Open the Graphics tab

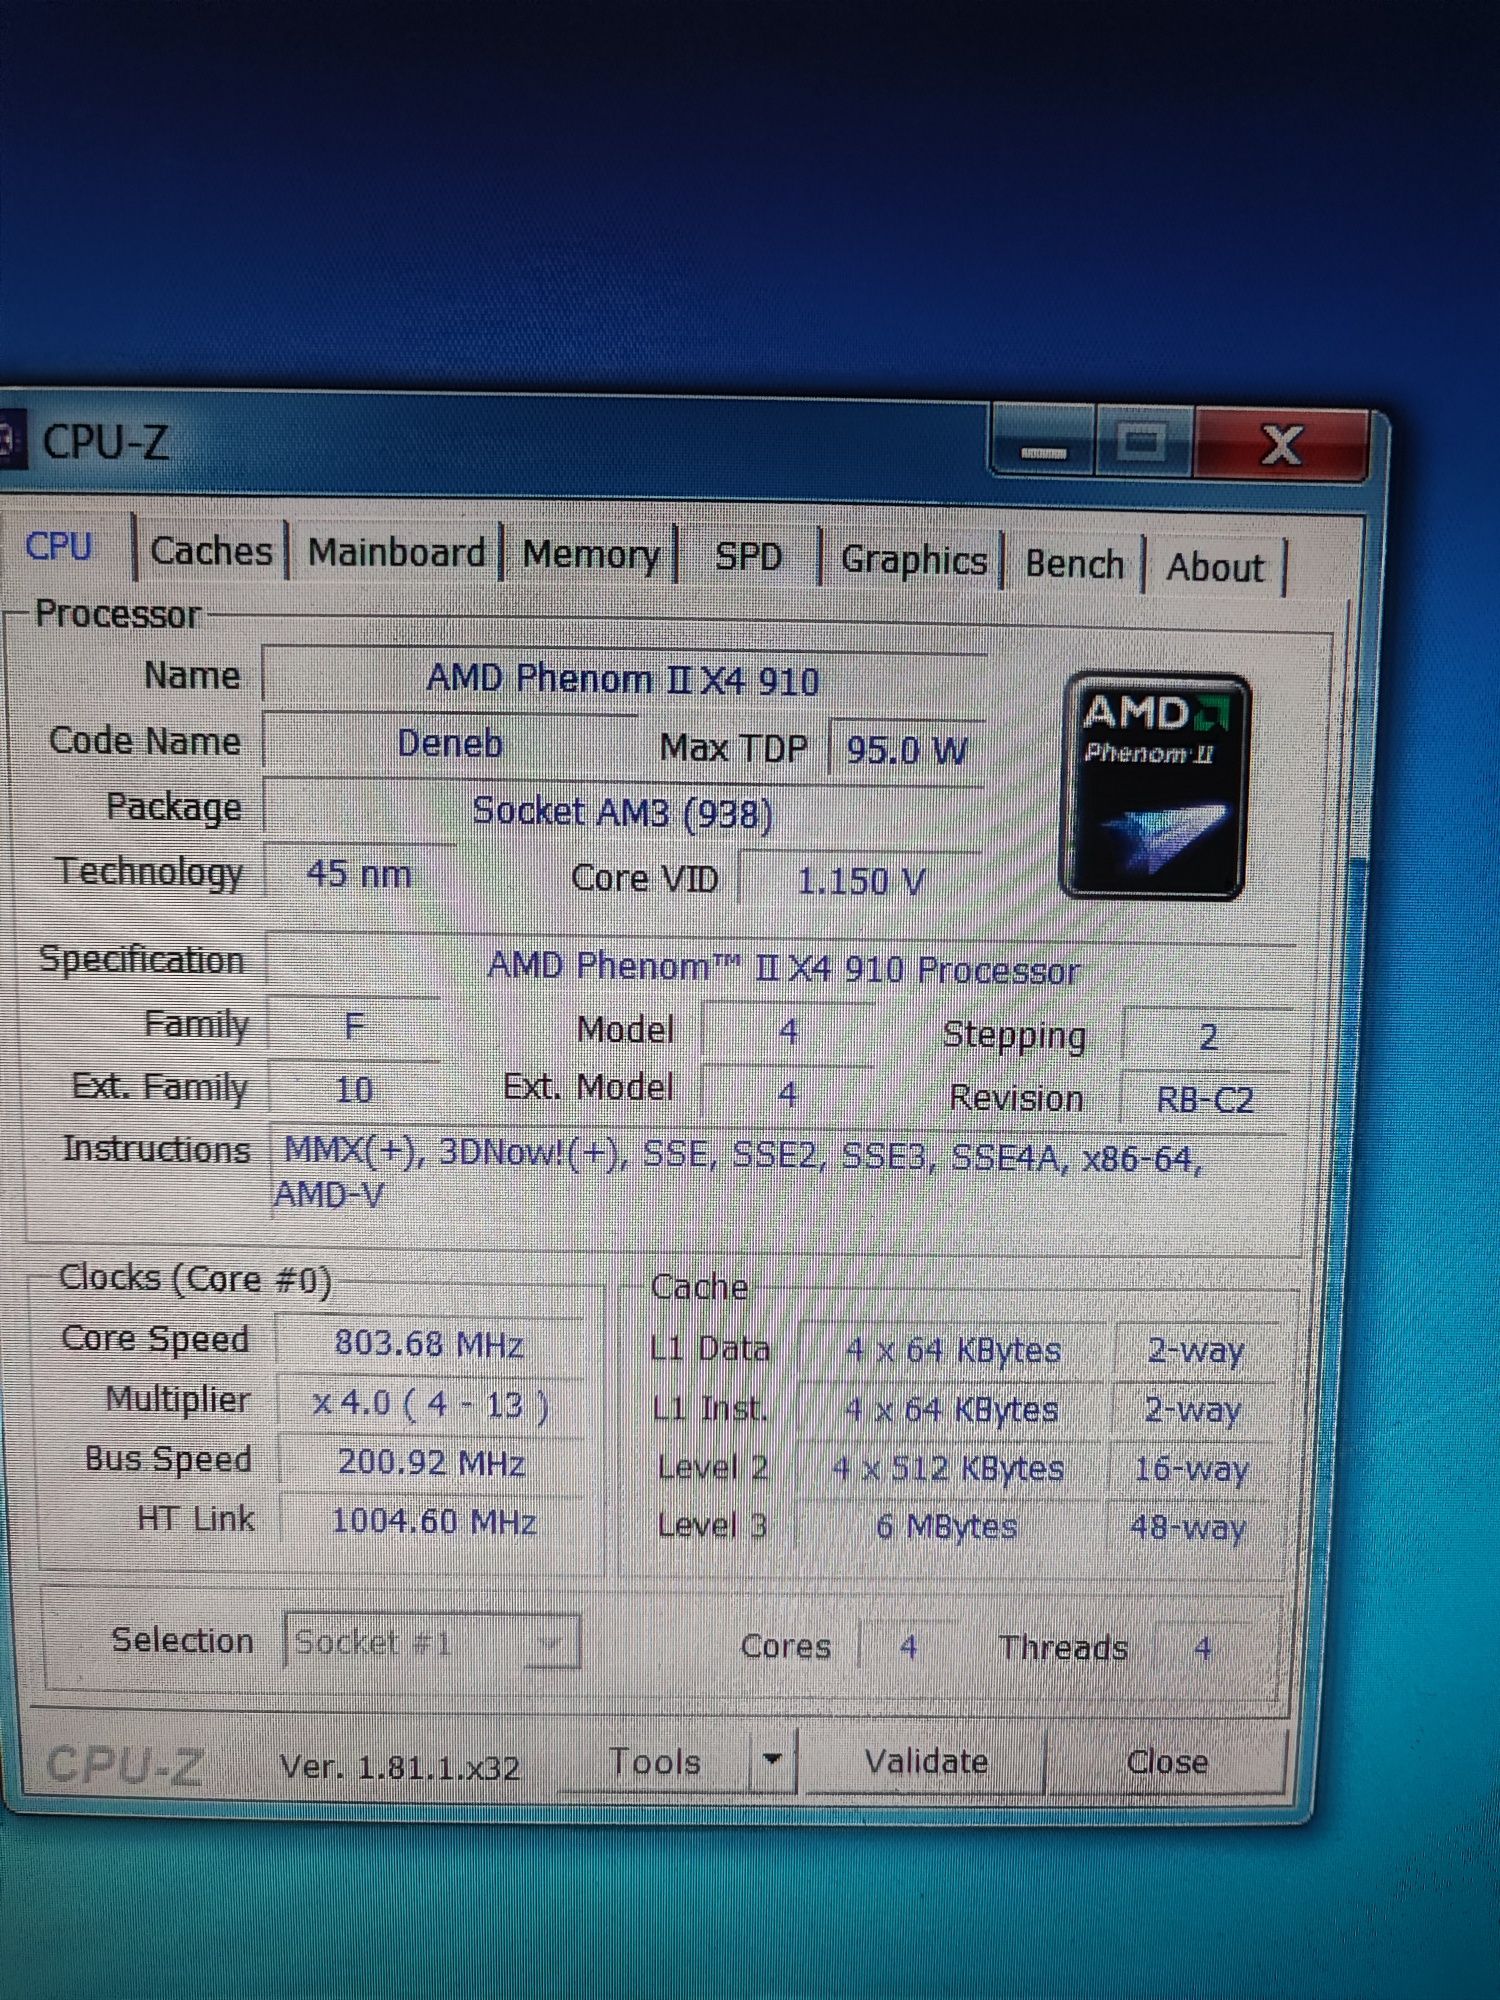tap(913, 560)
